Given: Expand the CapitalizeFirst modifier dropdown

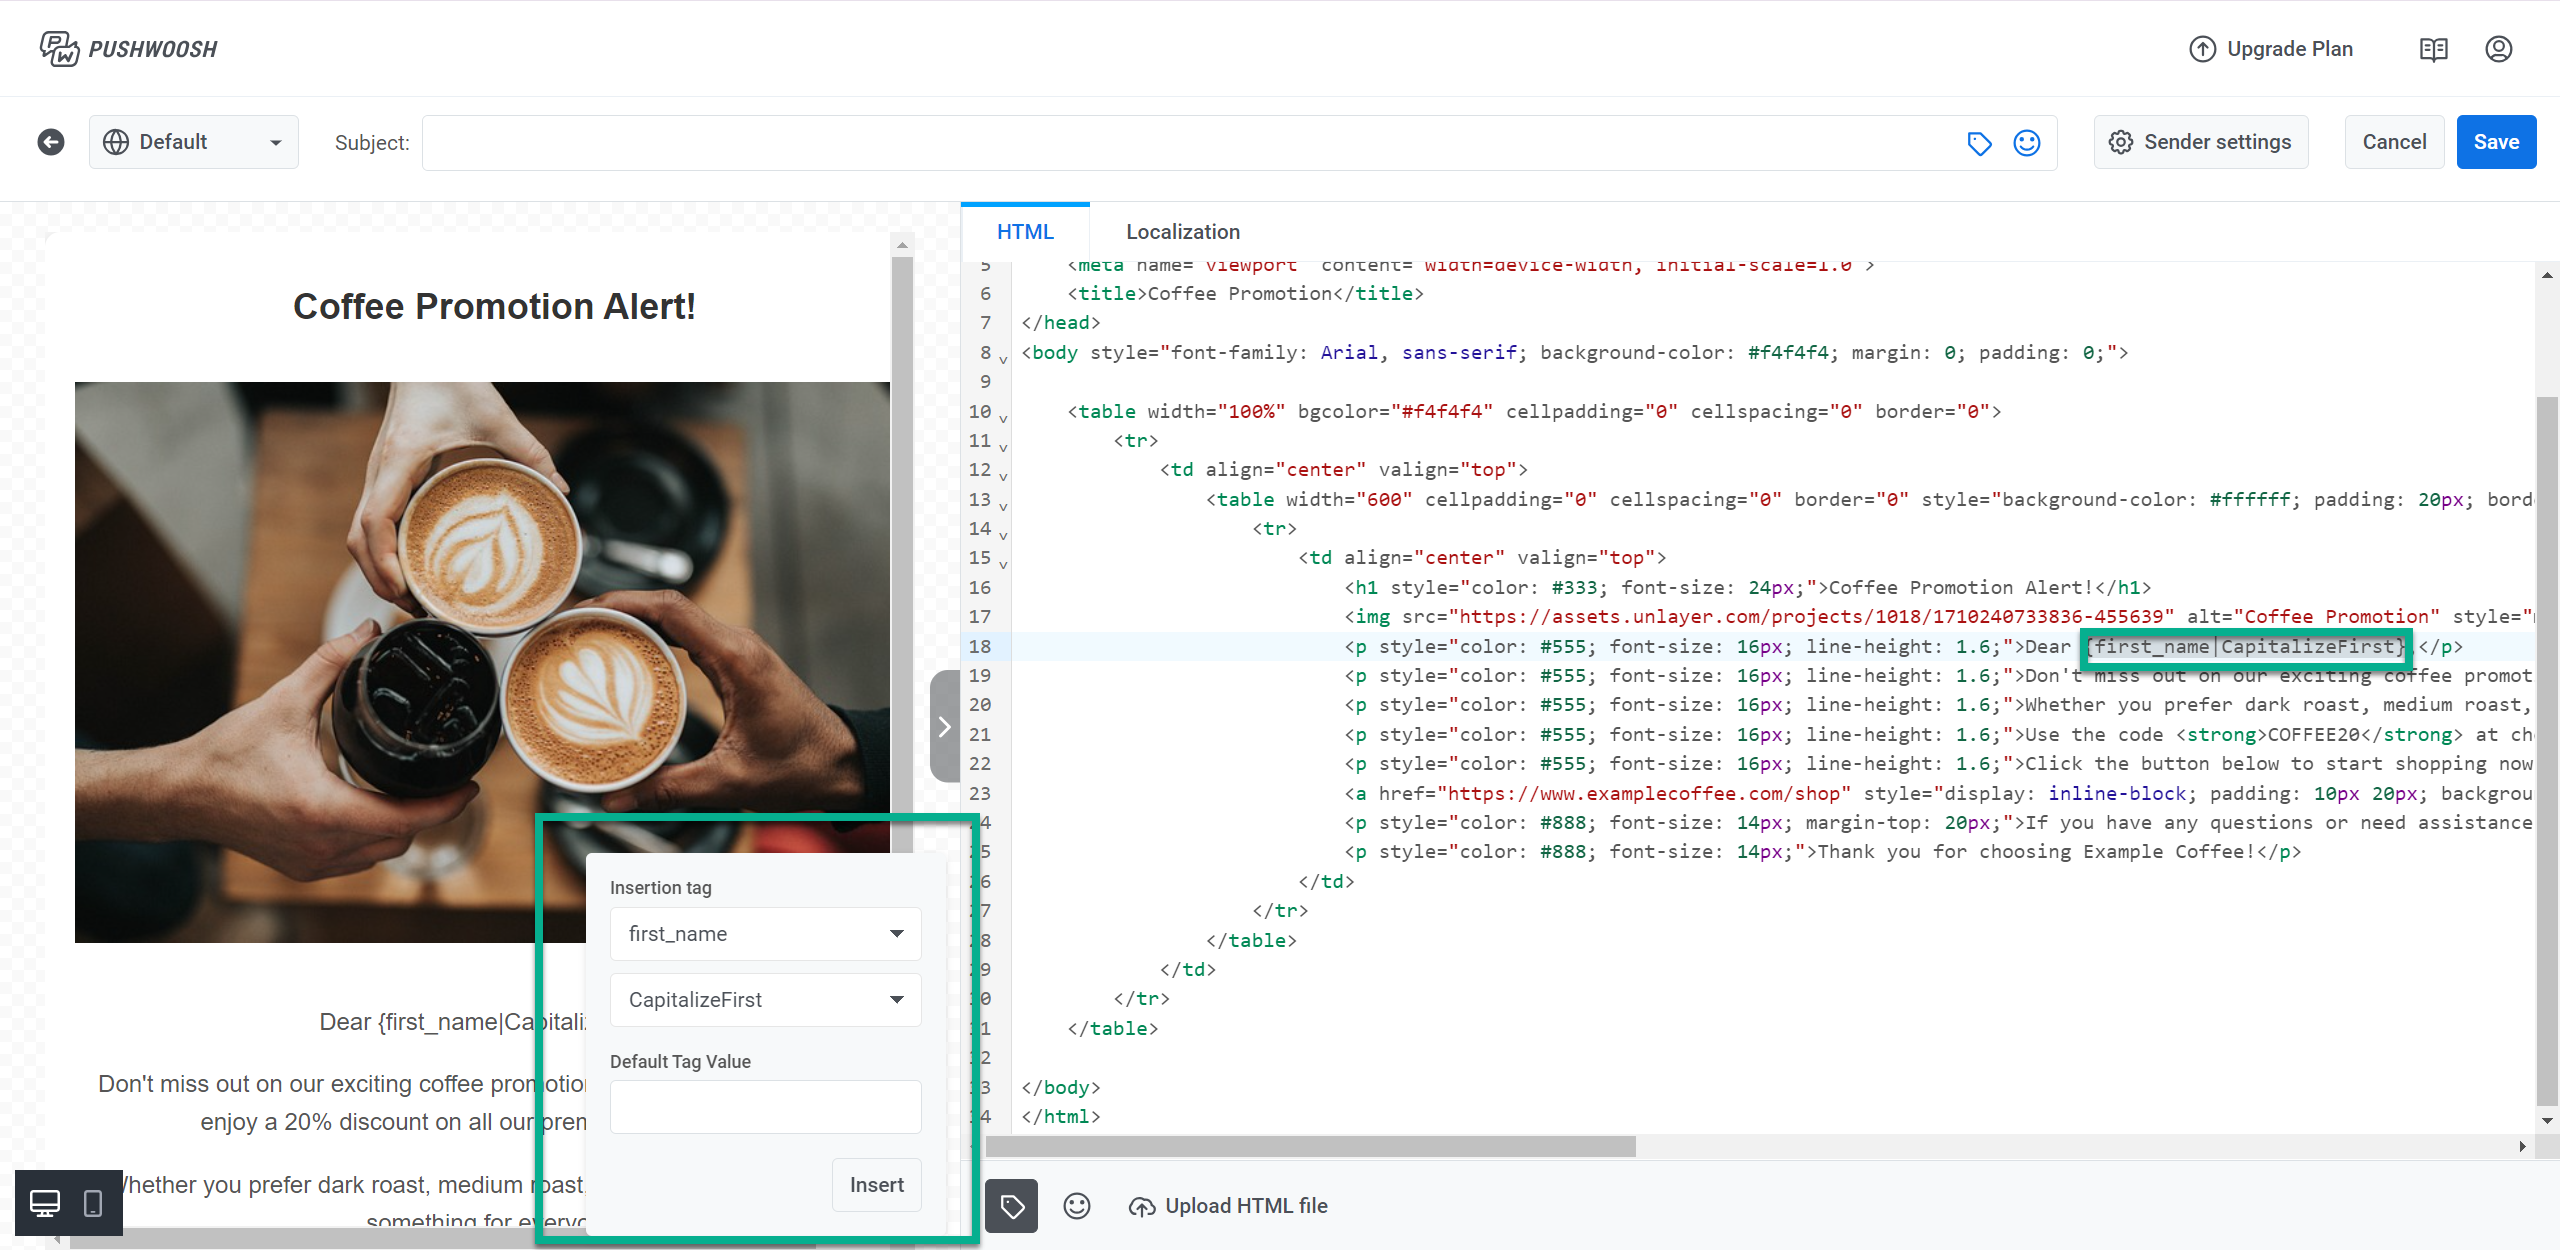Looking at the screenshot, I should 765,1000.
